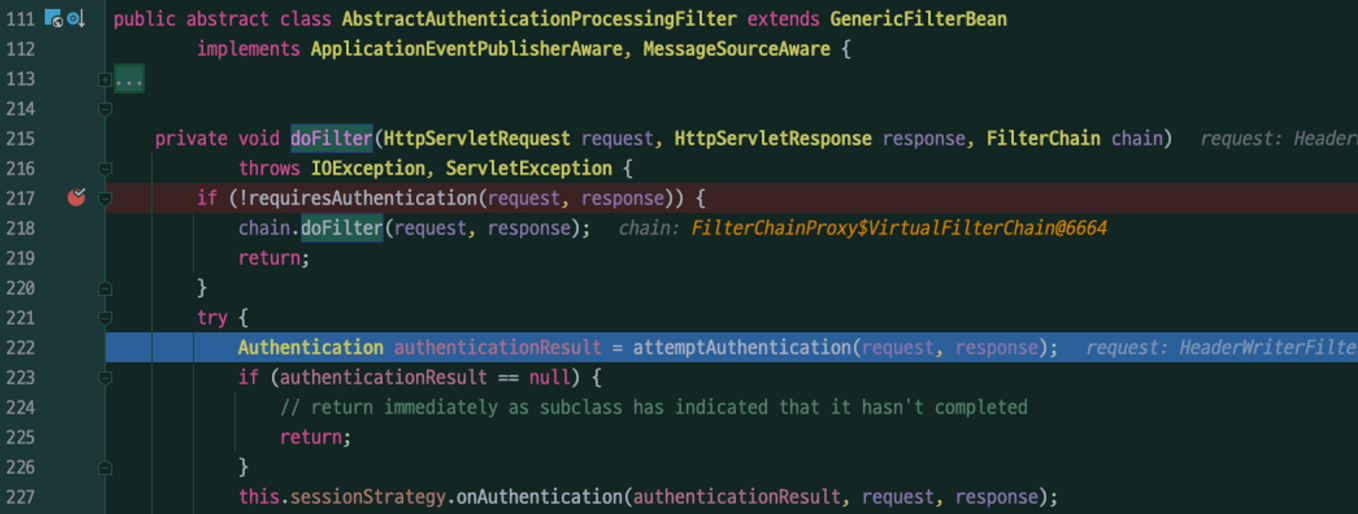Screen dimensions: 1358x514
Task: Click the sessionStrategy field reference
Action: point(365,497)
